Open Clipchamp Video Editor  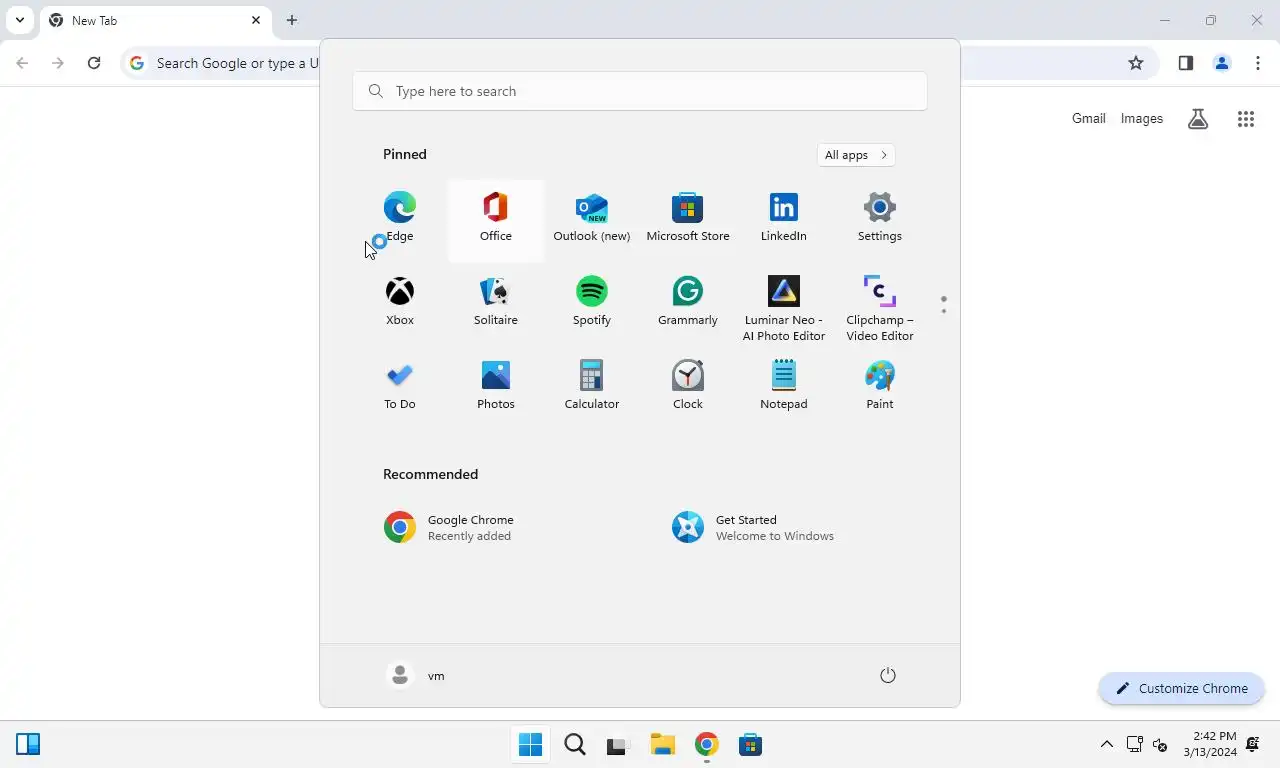click(x=879, y=308)
